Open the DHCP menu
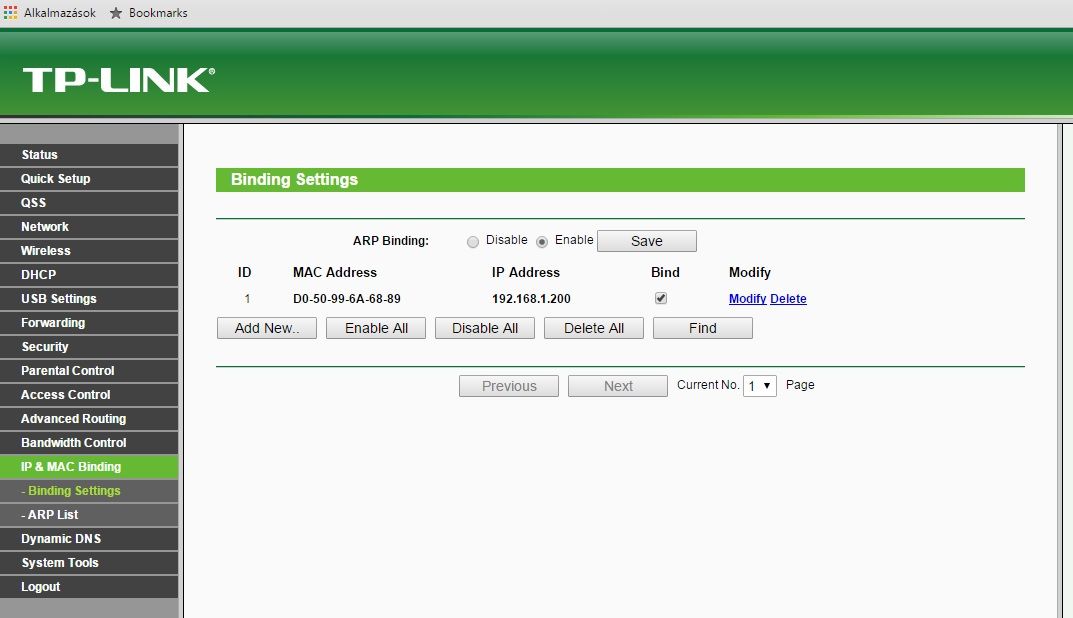The image size is (1073, 618). click(x=89, y=274)
